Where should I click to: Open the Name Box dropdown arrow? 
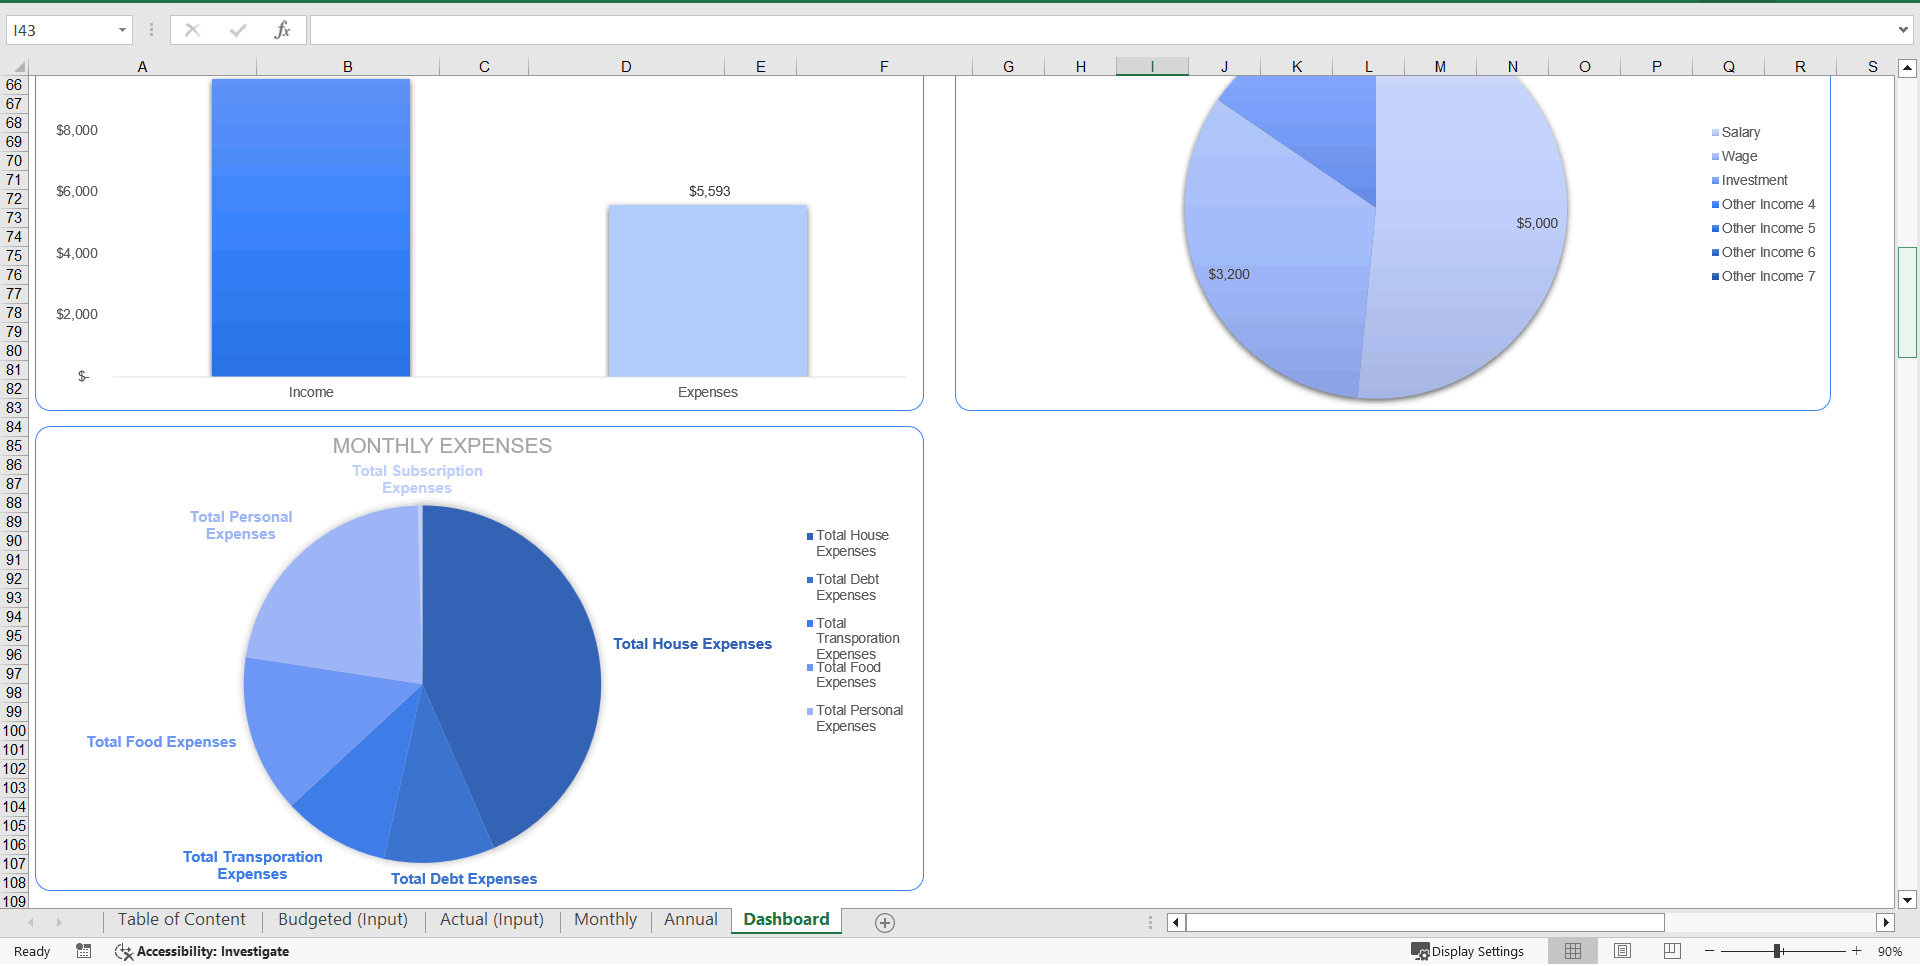(122, 30)
